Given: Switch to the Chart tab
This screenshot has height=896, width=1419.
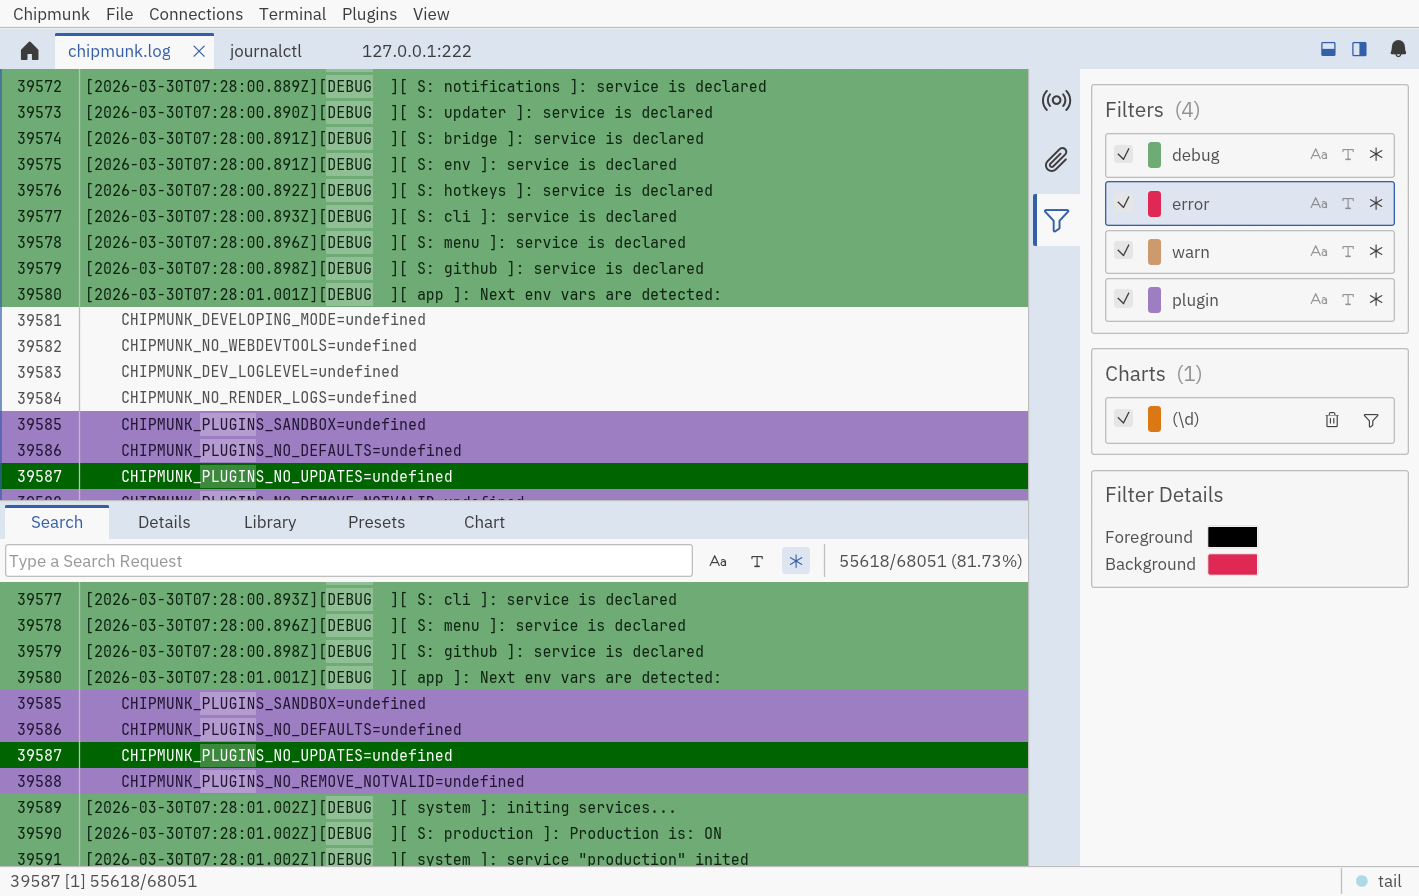Looking at the screenshot, I should point(484,522).
